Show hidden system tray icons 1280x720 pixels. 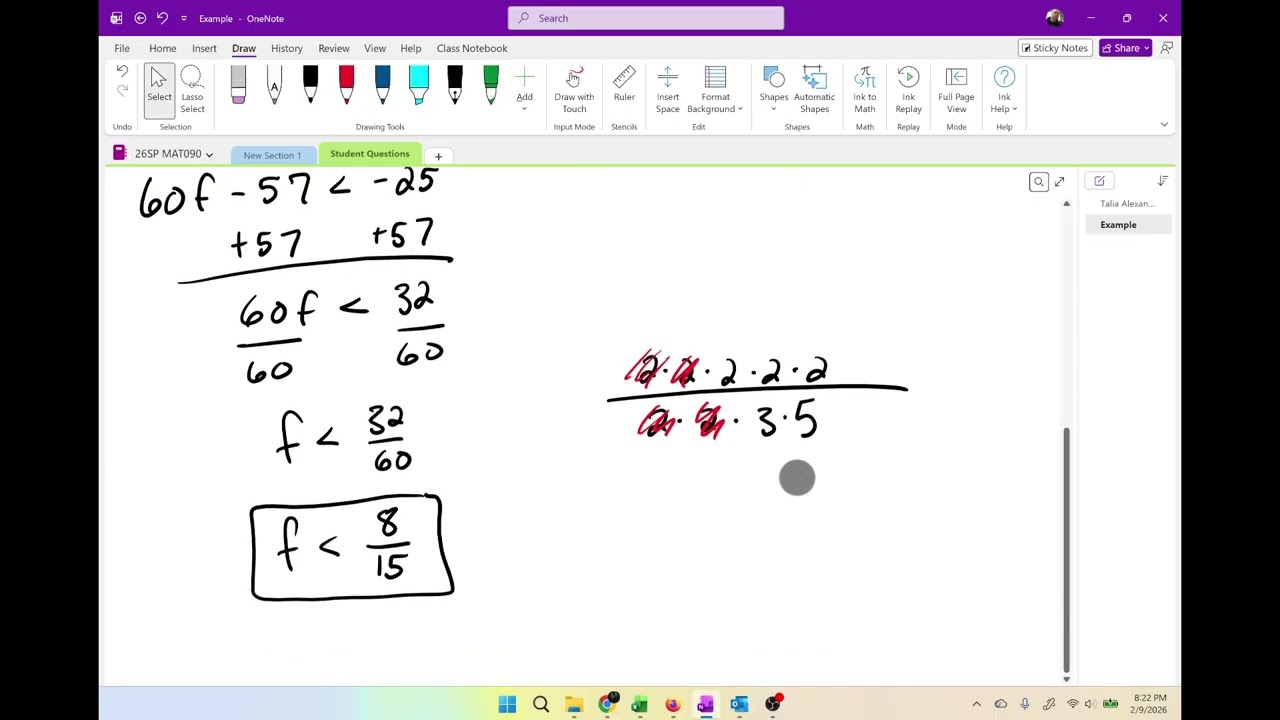977,704
